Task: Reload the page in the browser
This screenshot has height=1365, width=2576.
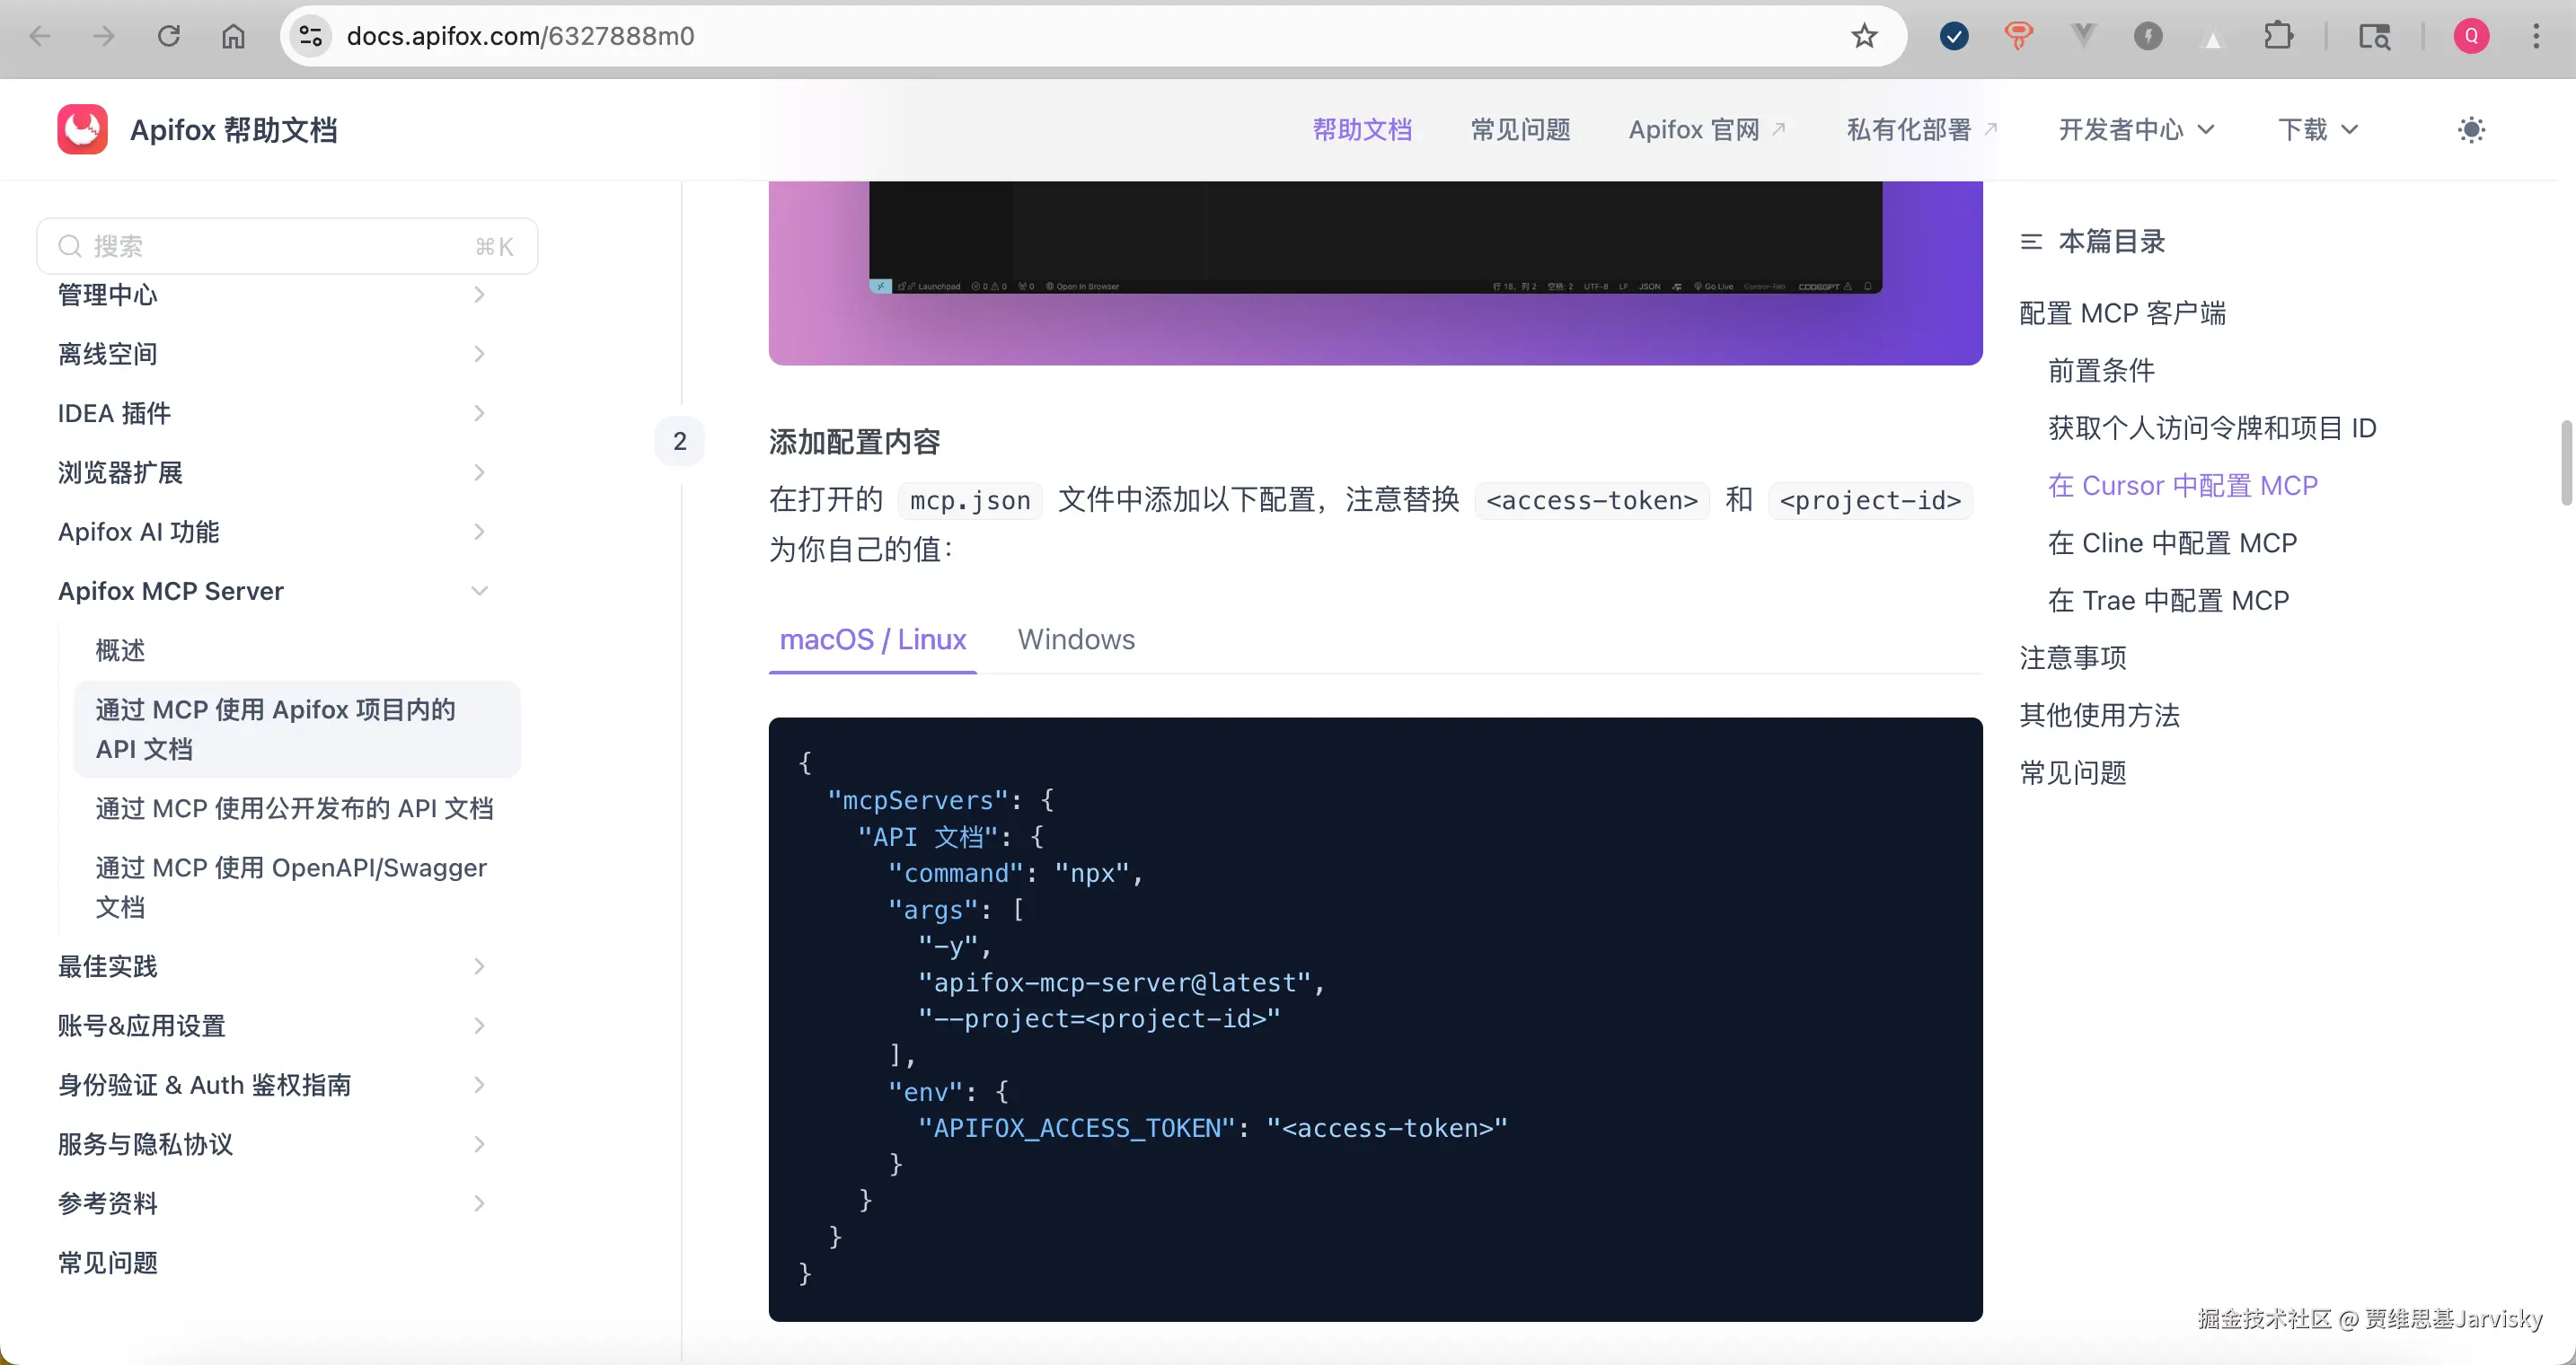Action: 169,36
